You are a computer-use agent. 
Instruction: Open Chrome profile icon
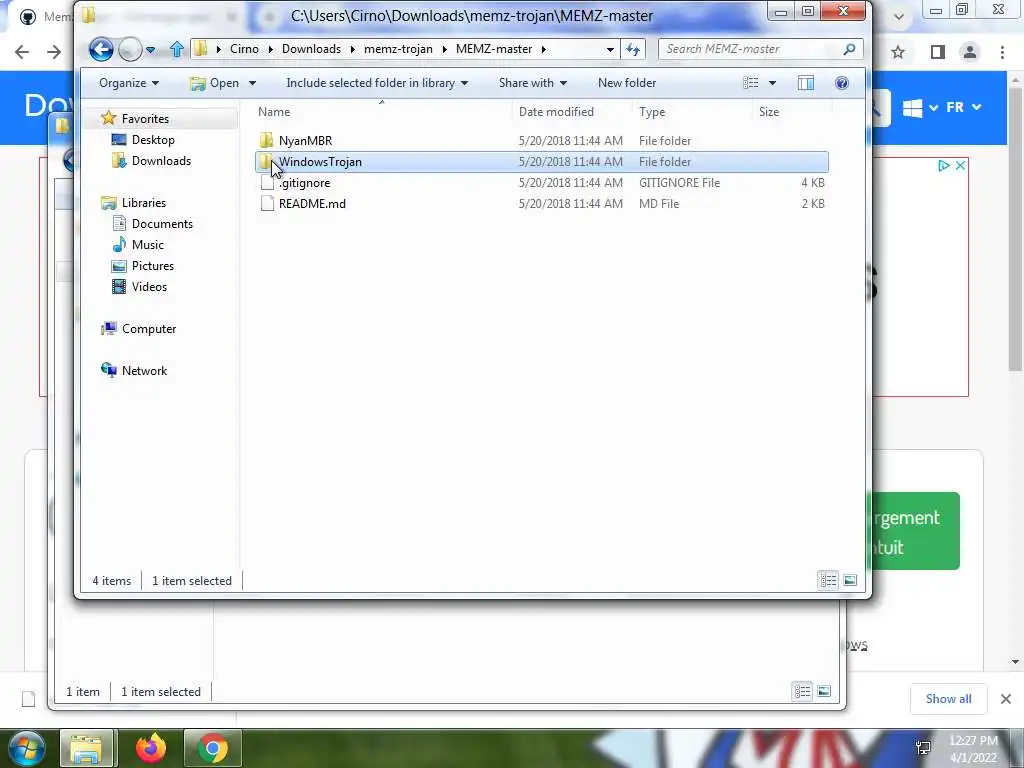pos(970,52)
